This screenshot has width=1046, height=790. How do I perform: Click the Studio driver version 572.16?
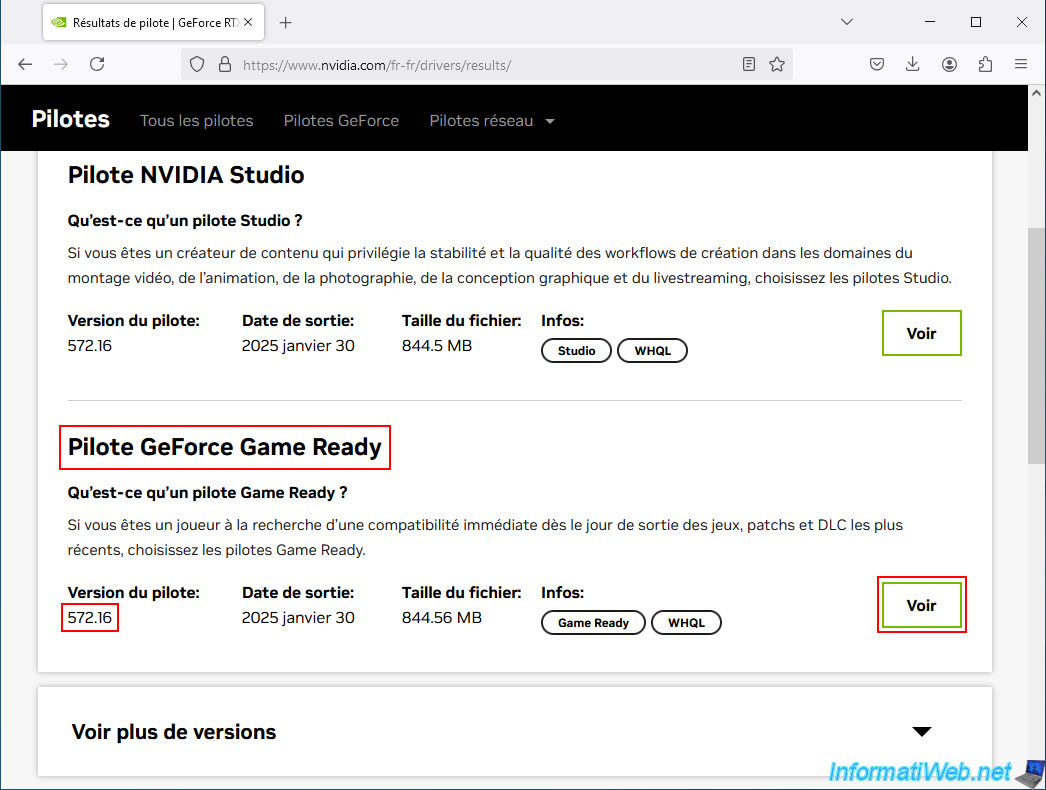[89, 346]
